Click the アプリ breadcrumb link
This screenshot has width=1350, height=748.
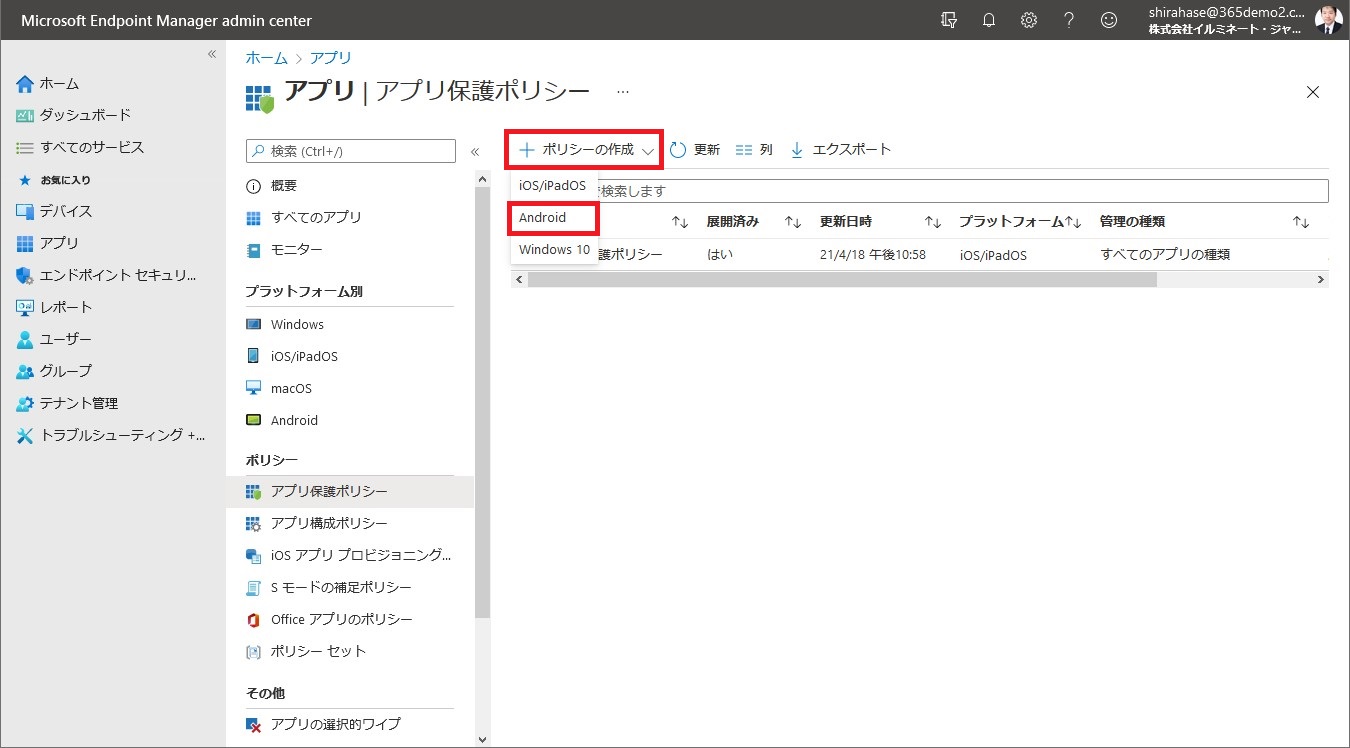pyautogui.click(x=331, y=58)
